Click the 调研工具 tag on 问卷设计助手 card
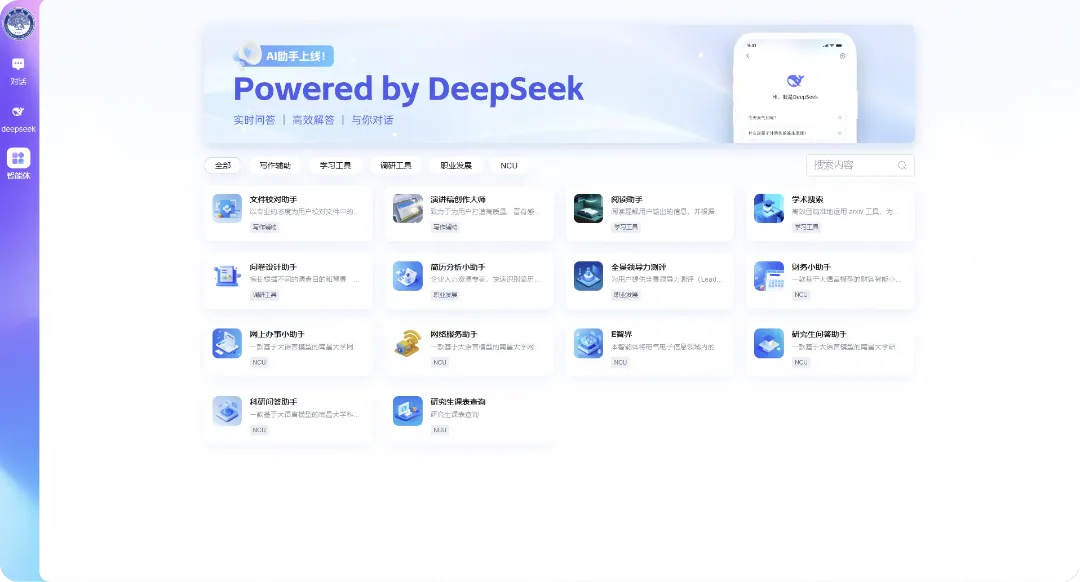Viewport: 1080px width, 582px height. point(264,295)
